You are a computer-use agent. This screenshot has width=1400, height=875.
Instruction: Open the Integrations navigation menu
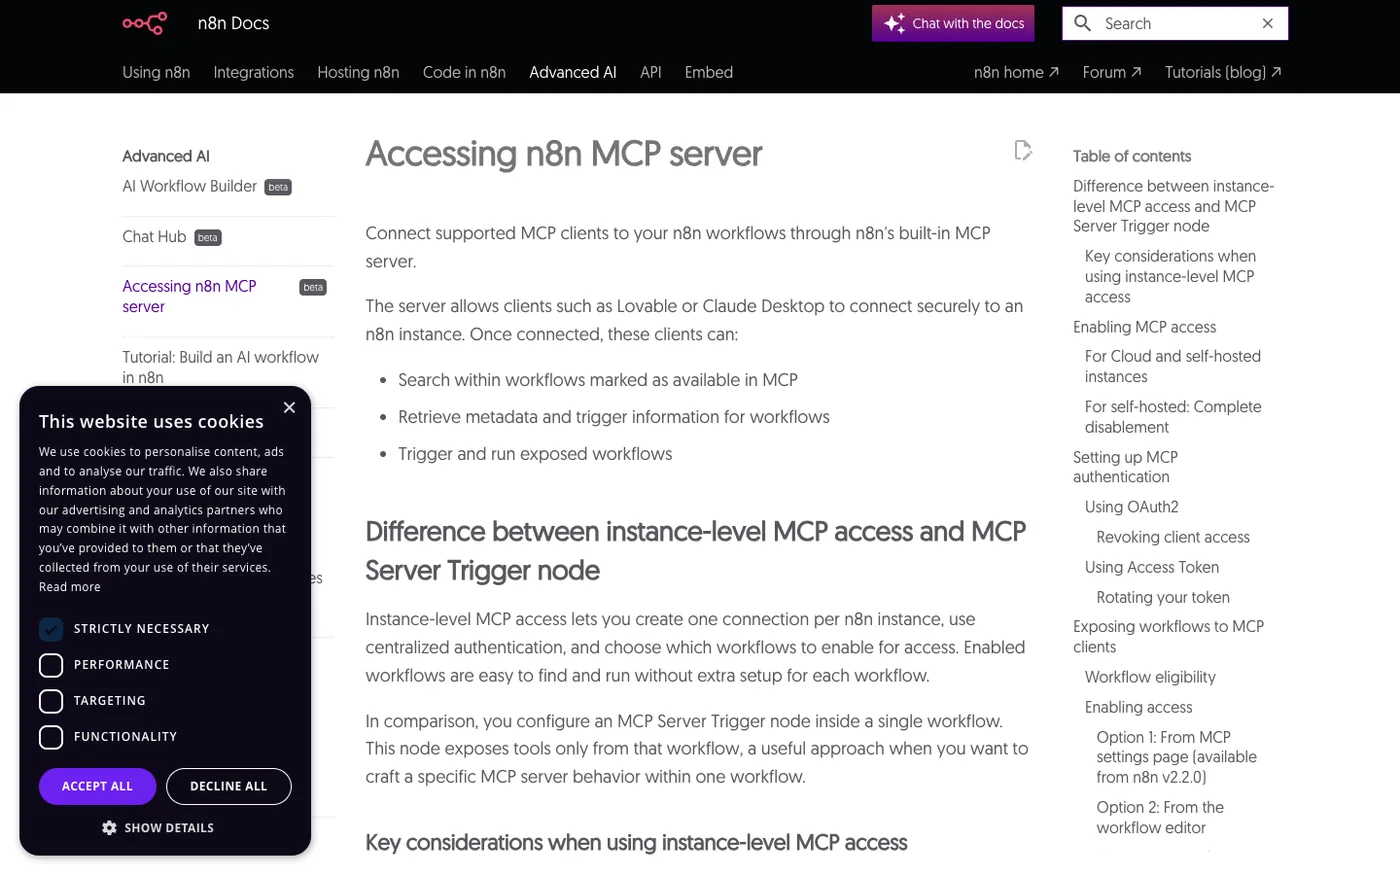pos(253,72)
